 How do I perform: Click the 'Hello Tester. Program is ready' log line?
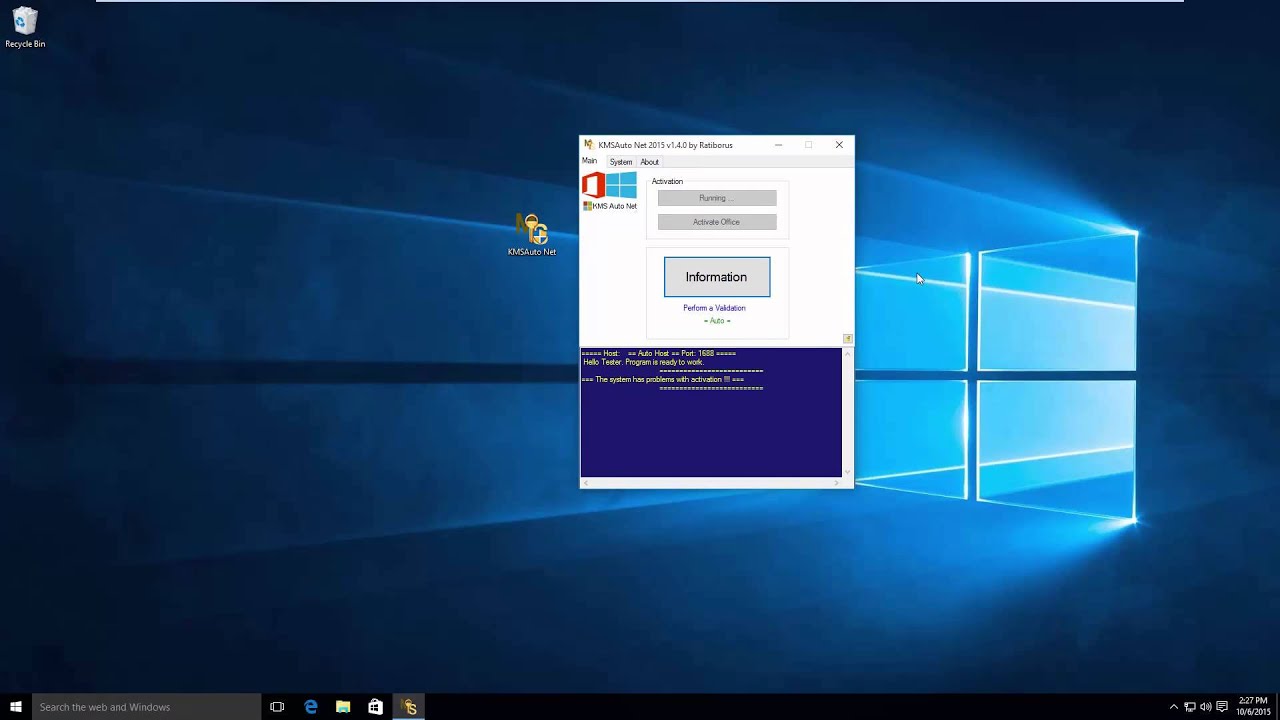pos(644,362)
